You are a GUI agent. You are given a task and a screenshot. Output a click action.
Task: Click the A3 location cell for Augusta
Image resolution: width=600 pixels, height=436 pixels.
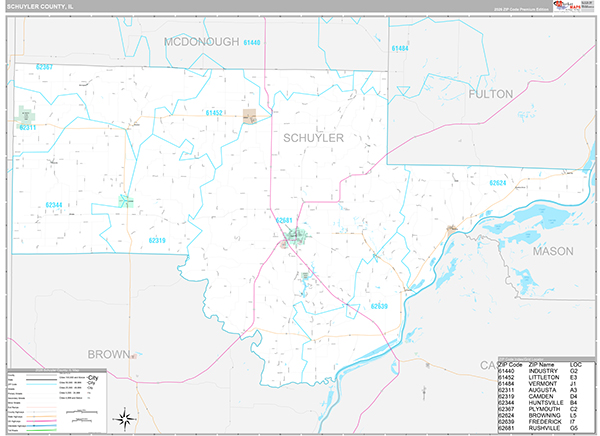(x=573, y=390)
